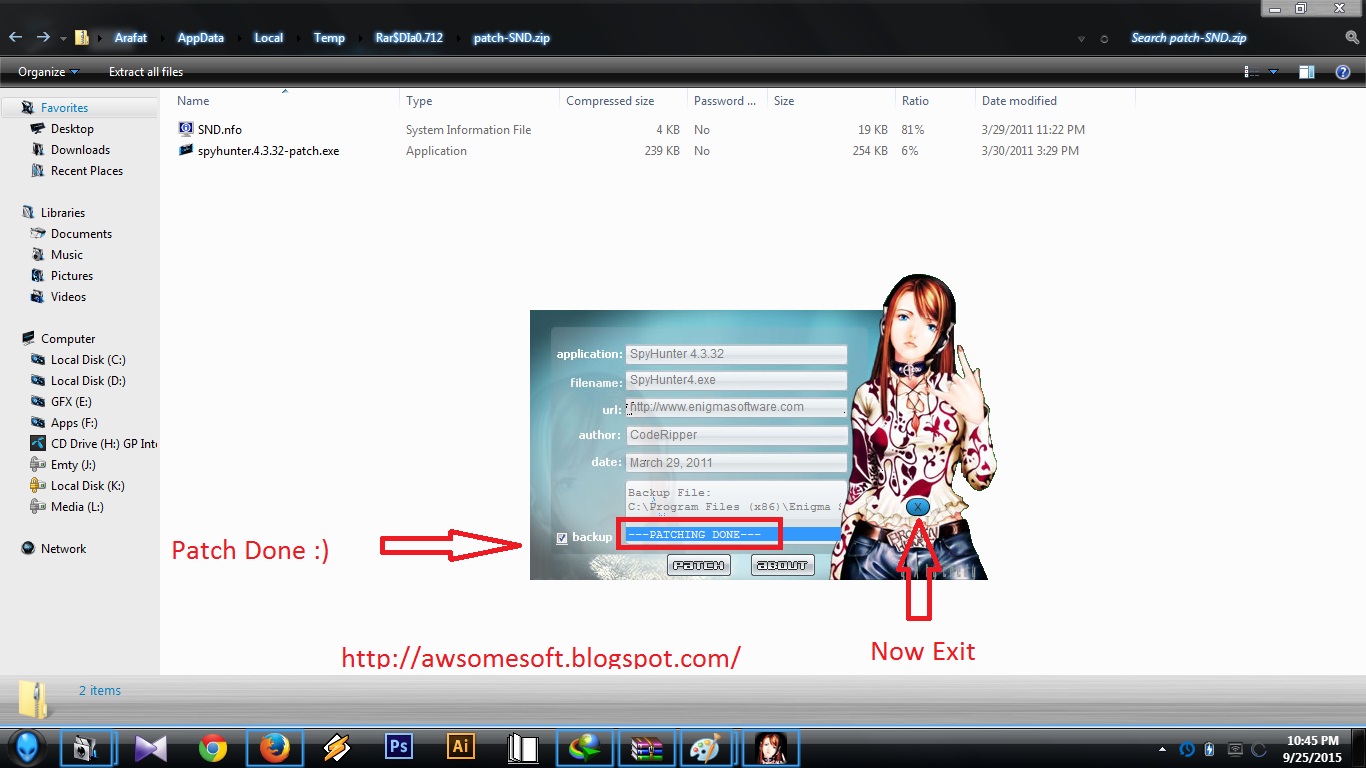This screenshot has width=1366, height=768.
Task: Open Desktop in Favorites
Action: pos(72,129)
